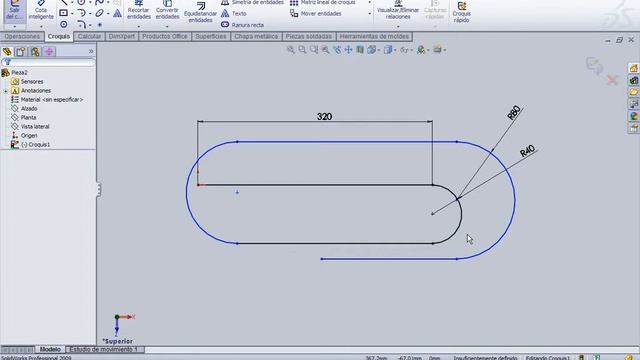Click the pan view icon
640x360 pixels.
tap(348, 50)
